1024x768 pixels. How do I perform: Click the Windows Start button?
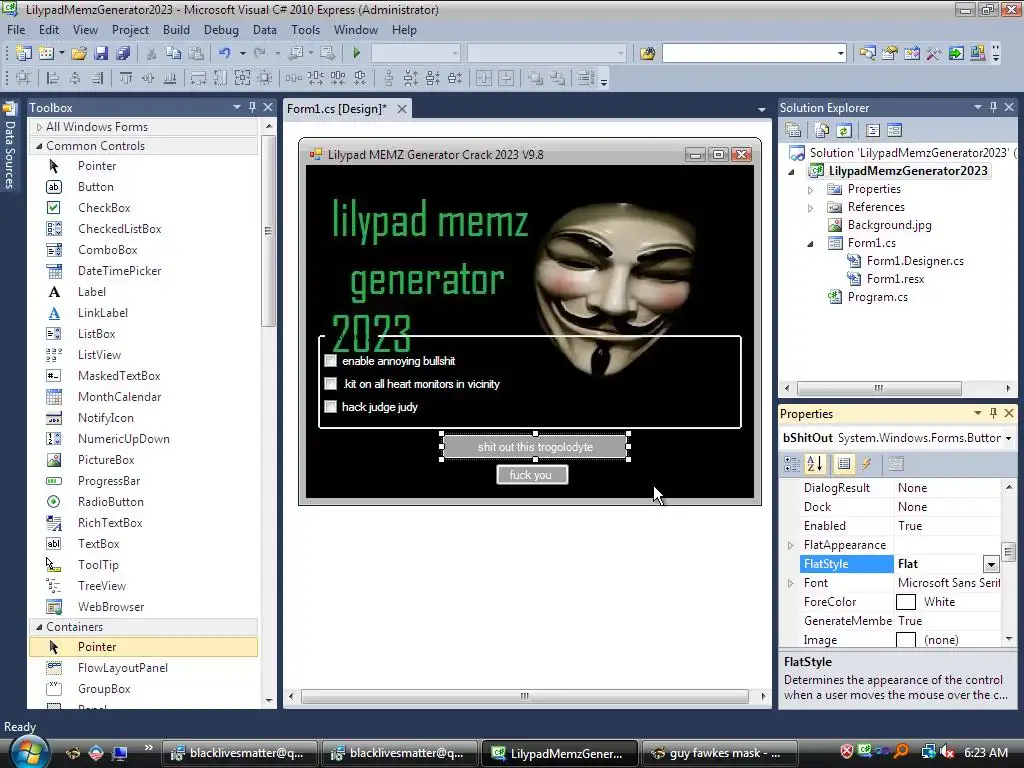click(29, 753)
